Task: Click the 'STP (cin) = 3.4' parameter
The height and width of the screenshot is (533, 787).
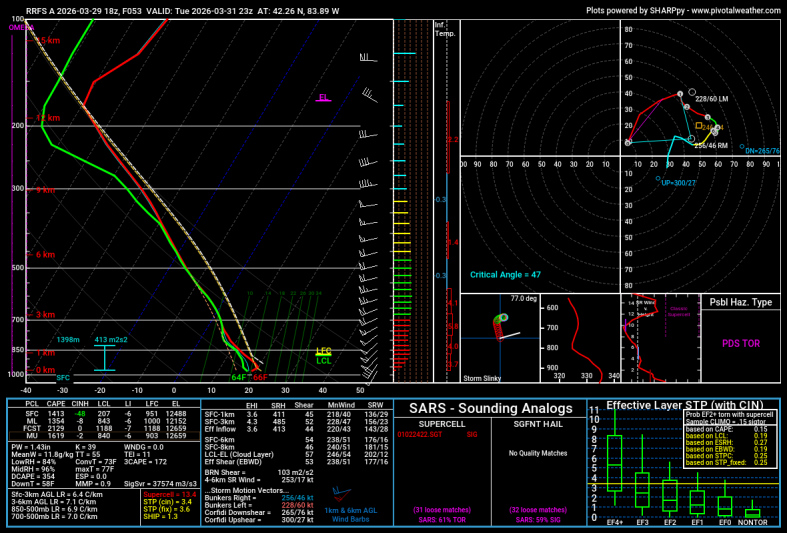Action: pos(168,502)
